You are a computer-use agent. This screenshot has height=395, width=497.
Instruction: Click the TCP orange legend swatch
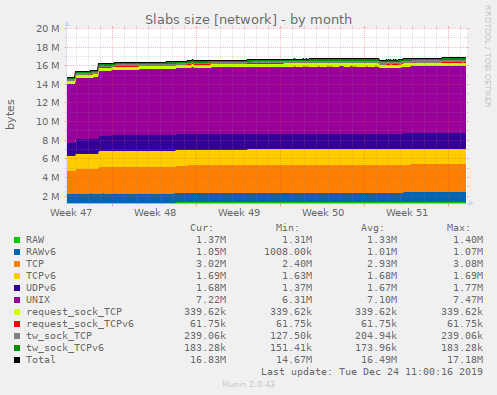(x=17, y=264)
